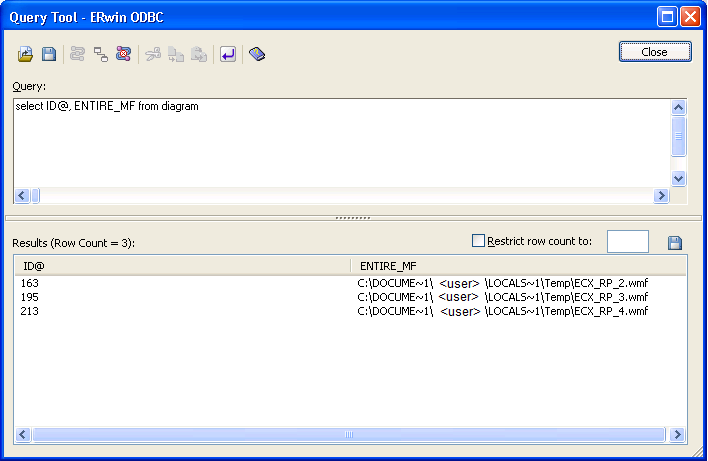Click results pane scroll right arrow
Screen dimensions: 708x461
click(x=677, y=435)
